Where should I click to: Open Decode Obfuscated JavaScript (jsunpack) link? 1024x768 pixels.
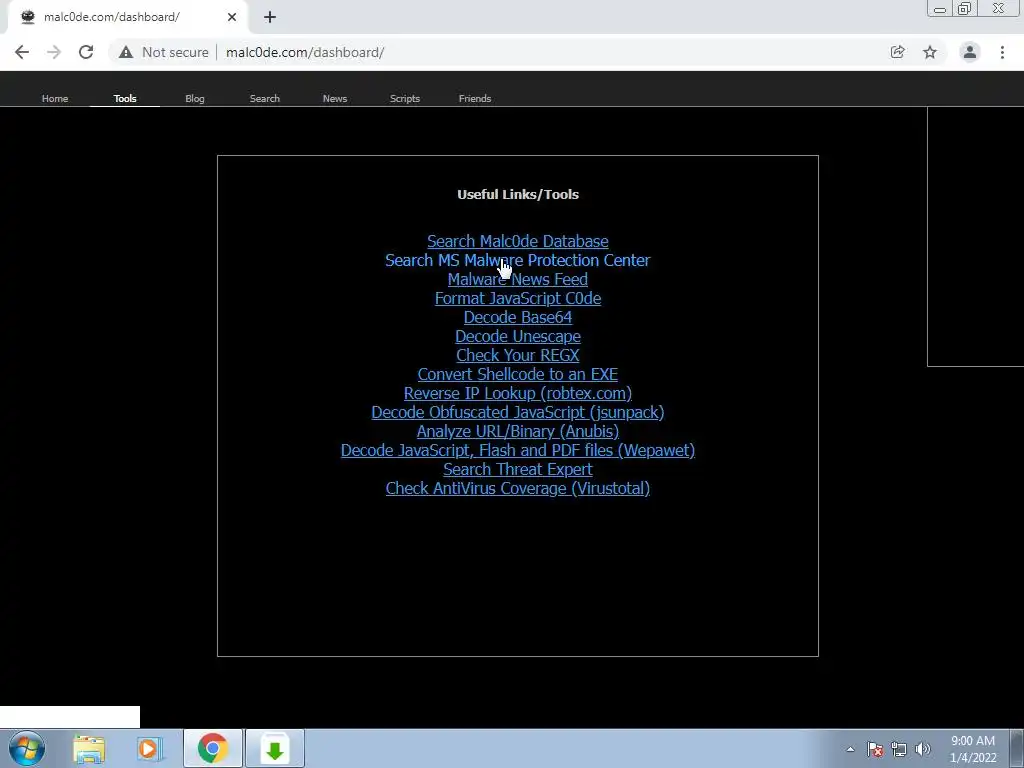tap(518, 411)
